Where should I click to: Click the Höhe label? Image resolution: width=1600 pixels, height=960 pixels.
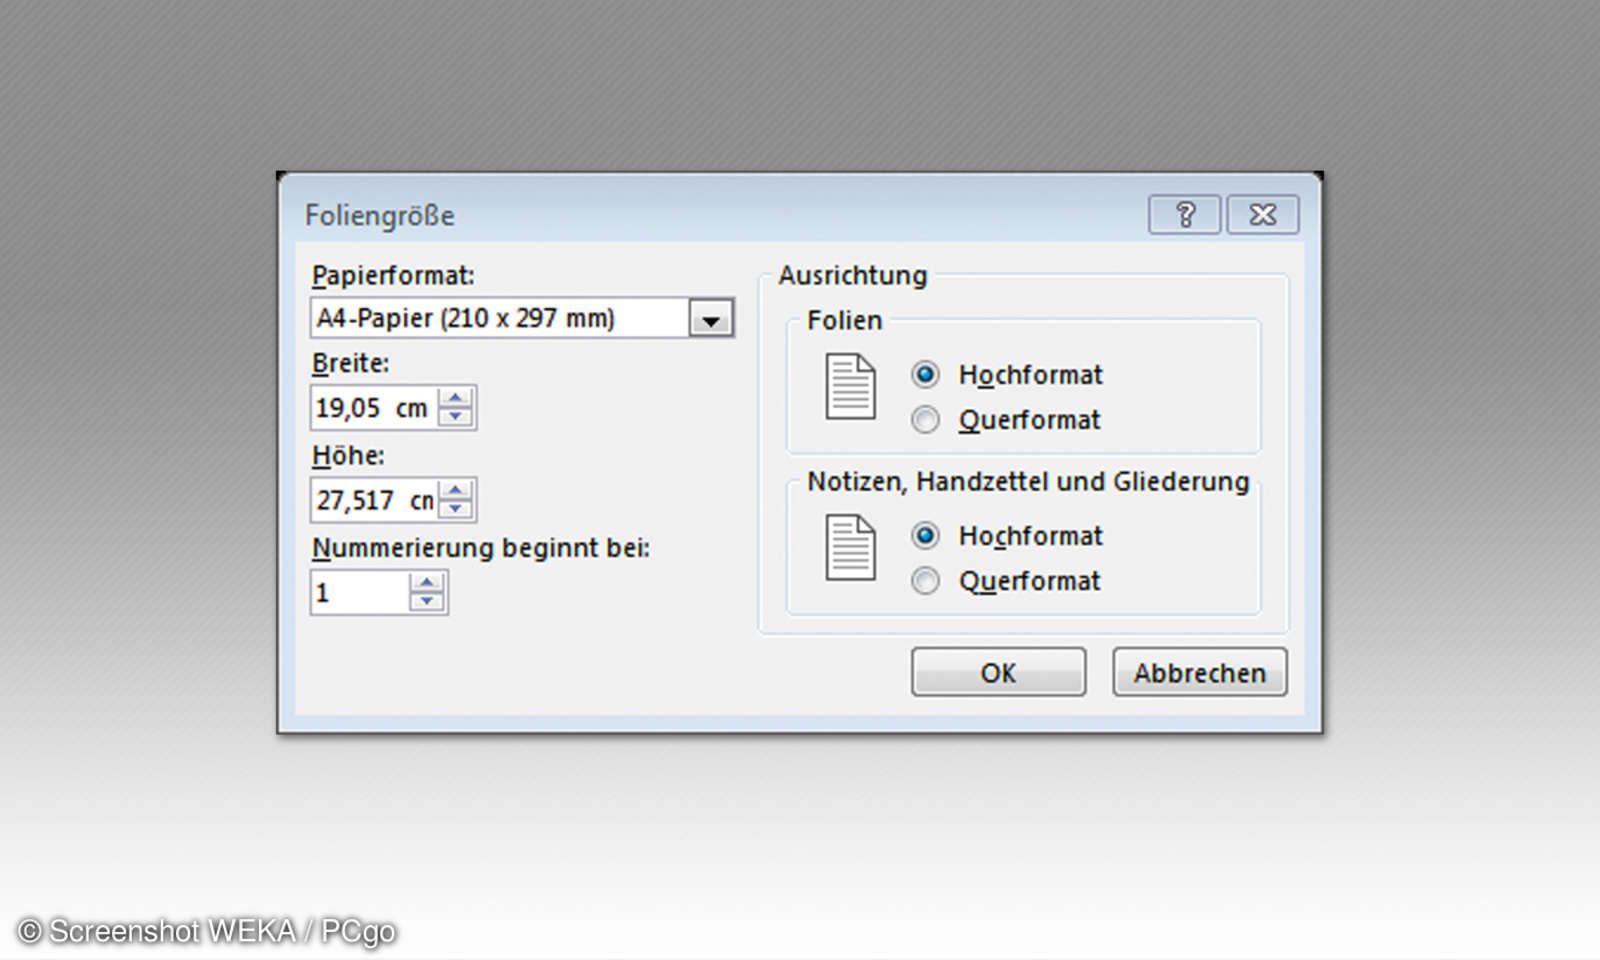(x=348, y=456)
